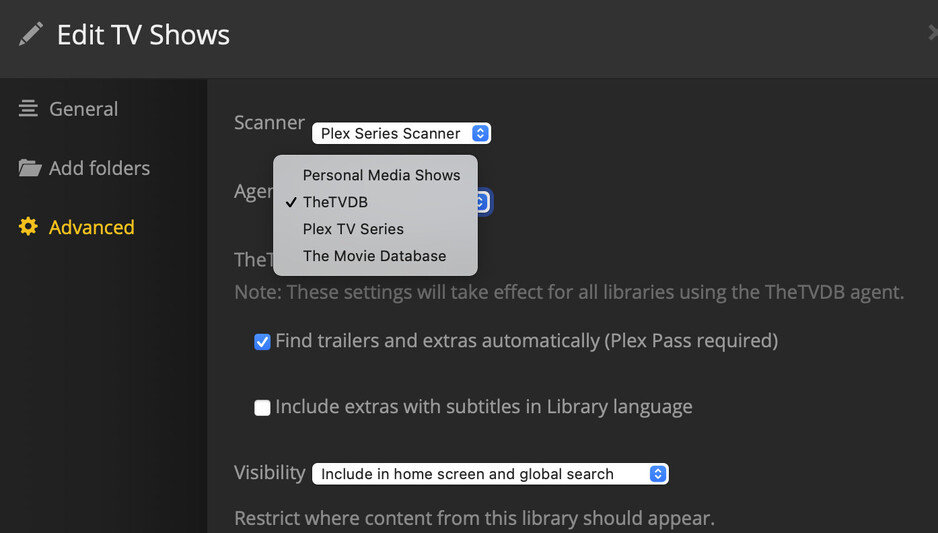938x533 pixels.
Task: Pick The Movie Database agent
Action: 375,256
